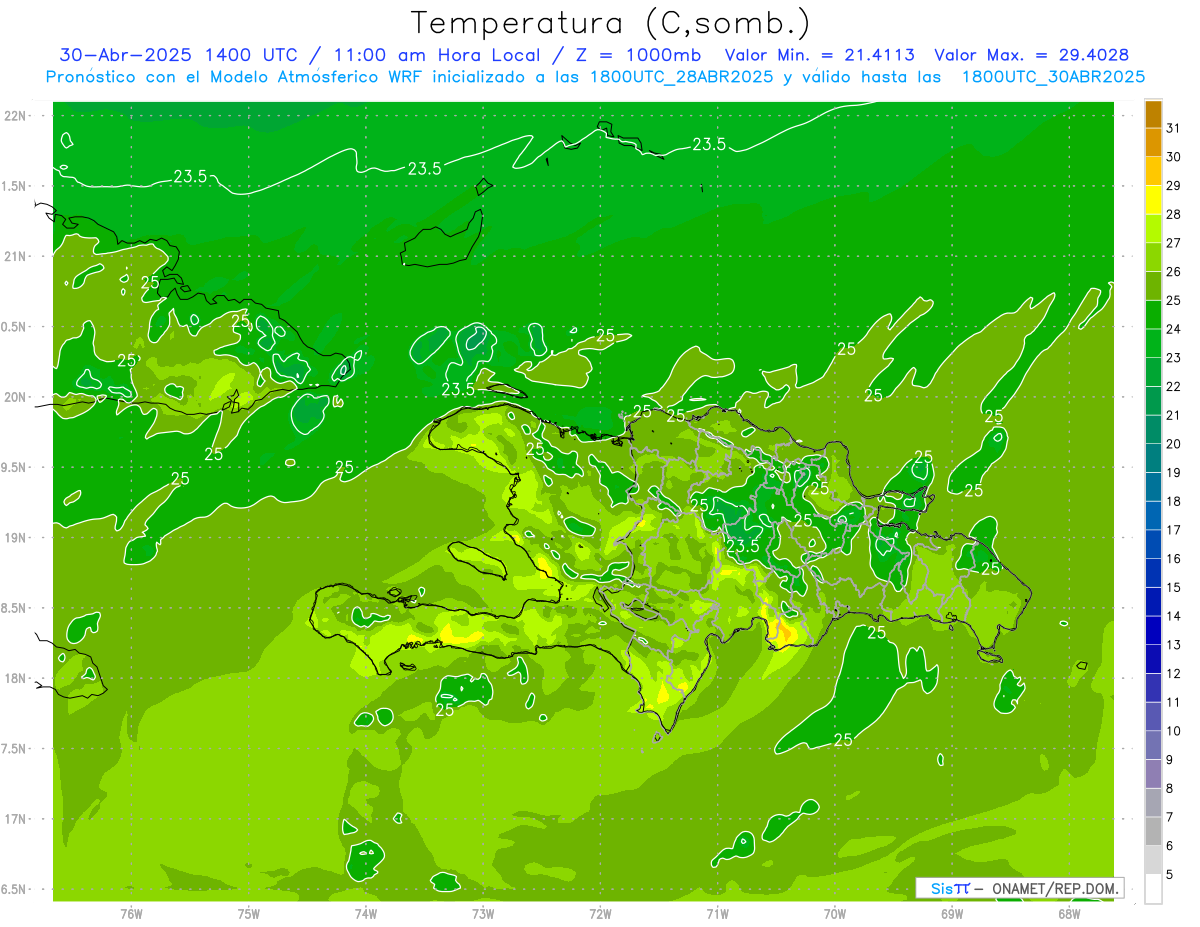Pick the yellow colorbar swatch between 28 and 29

pos(1153,200)
